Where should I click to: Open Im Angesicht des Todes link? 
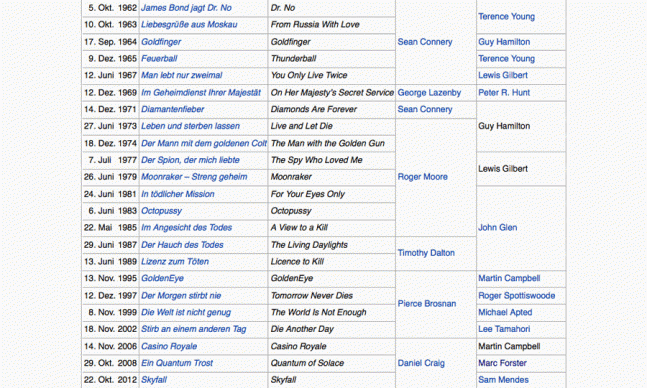187,228
